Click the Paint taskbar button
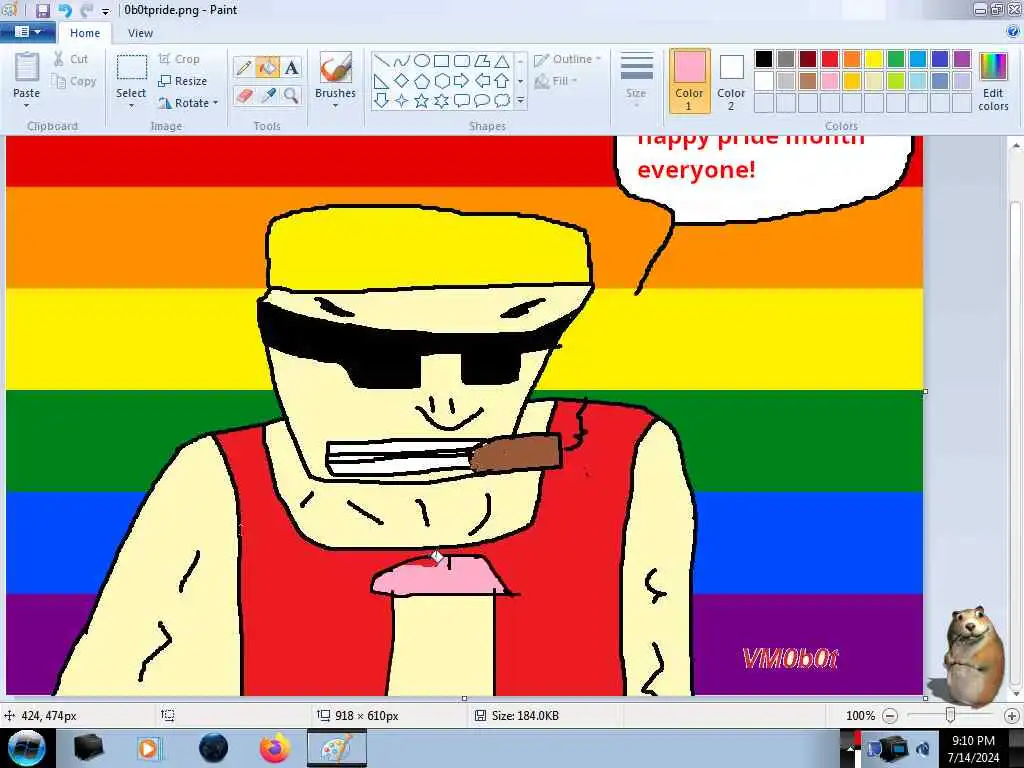Screen dimensions: 1024x768 337,748
